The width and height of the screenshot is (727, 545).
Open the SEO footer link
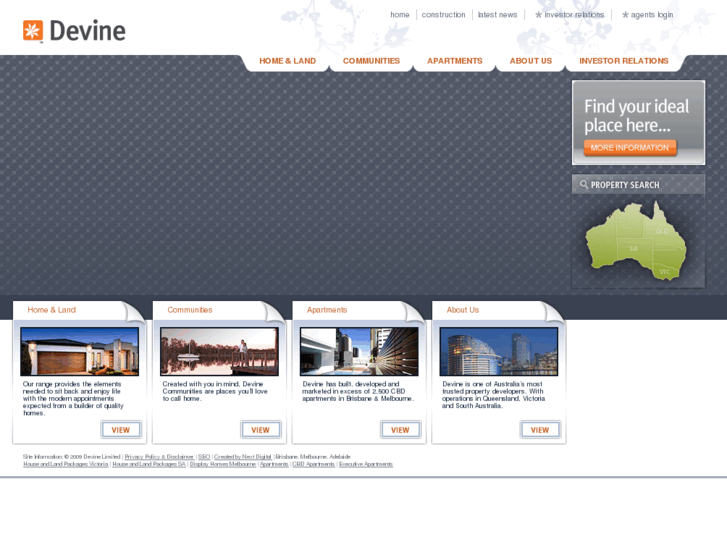[x=204, y=457]
